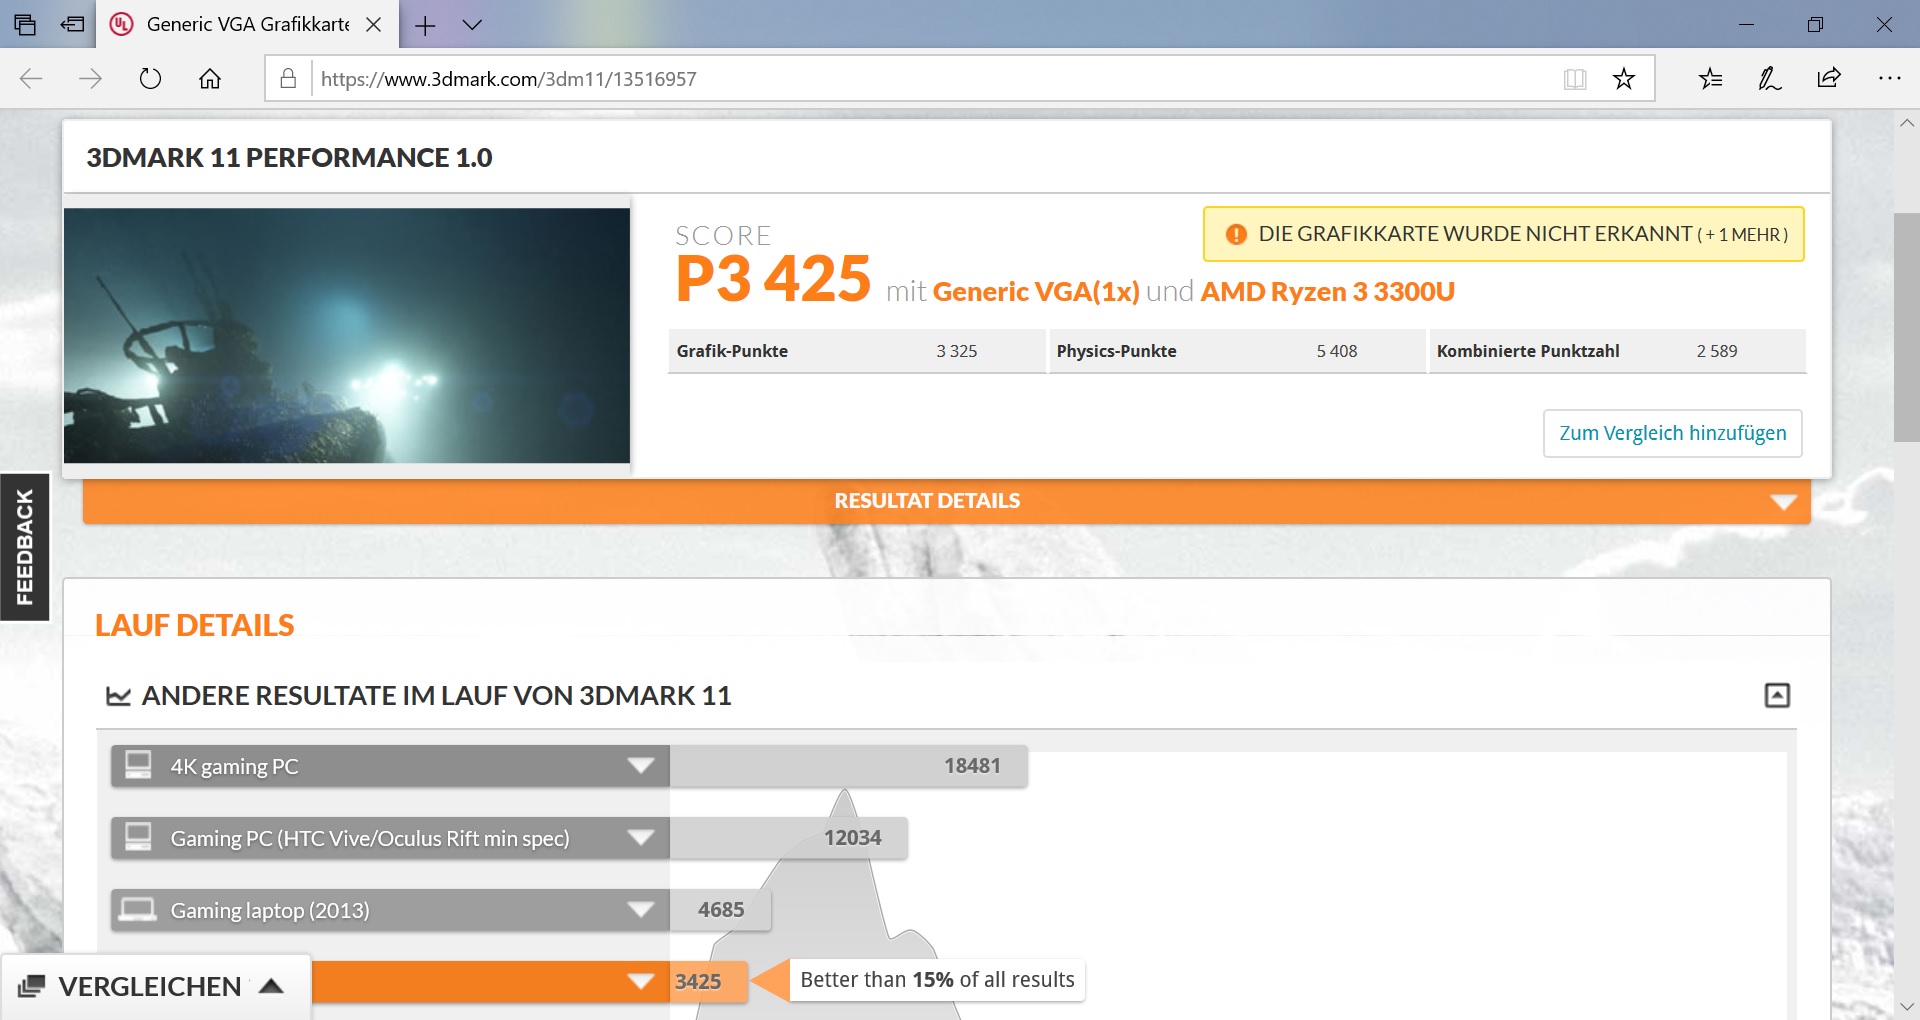The image size is (1920, 1020).
Task: Click the 18481 score bar label
Action: [x=972, y=766]
